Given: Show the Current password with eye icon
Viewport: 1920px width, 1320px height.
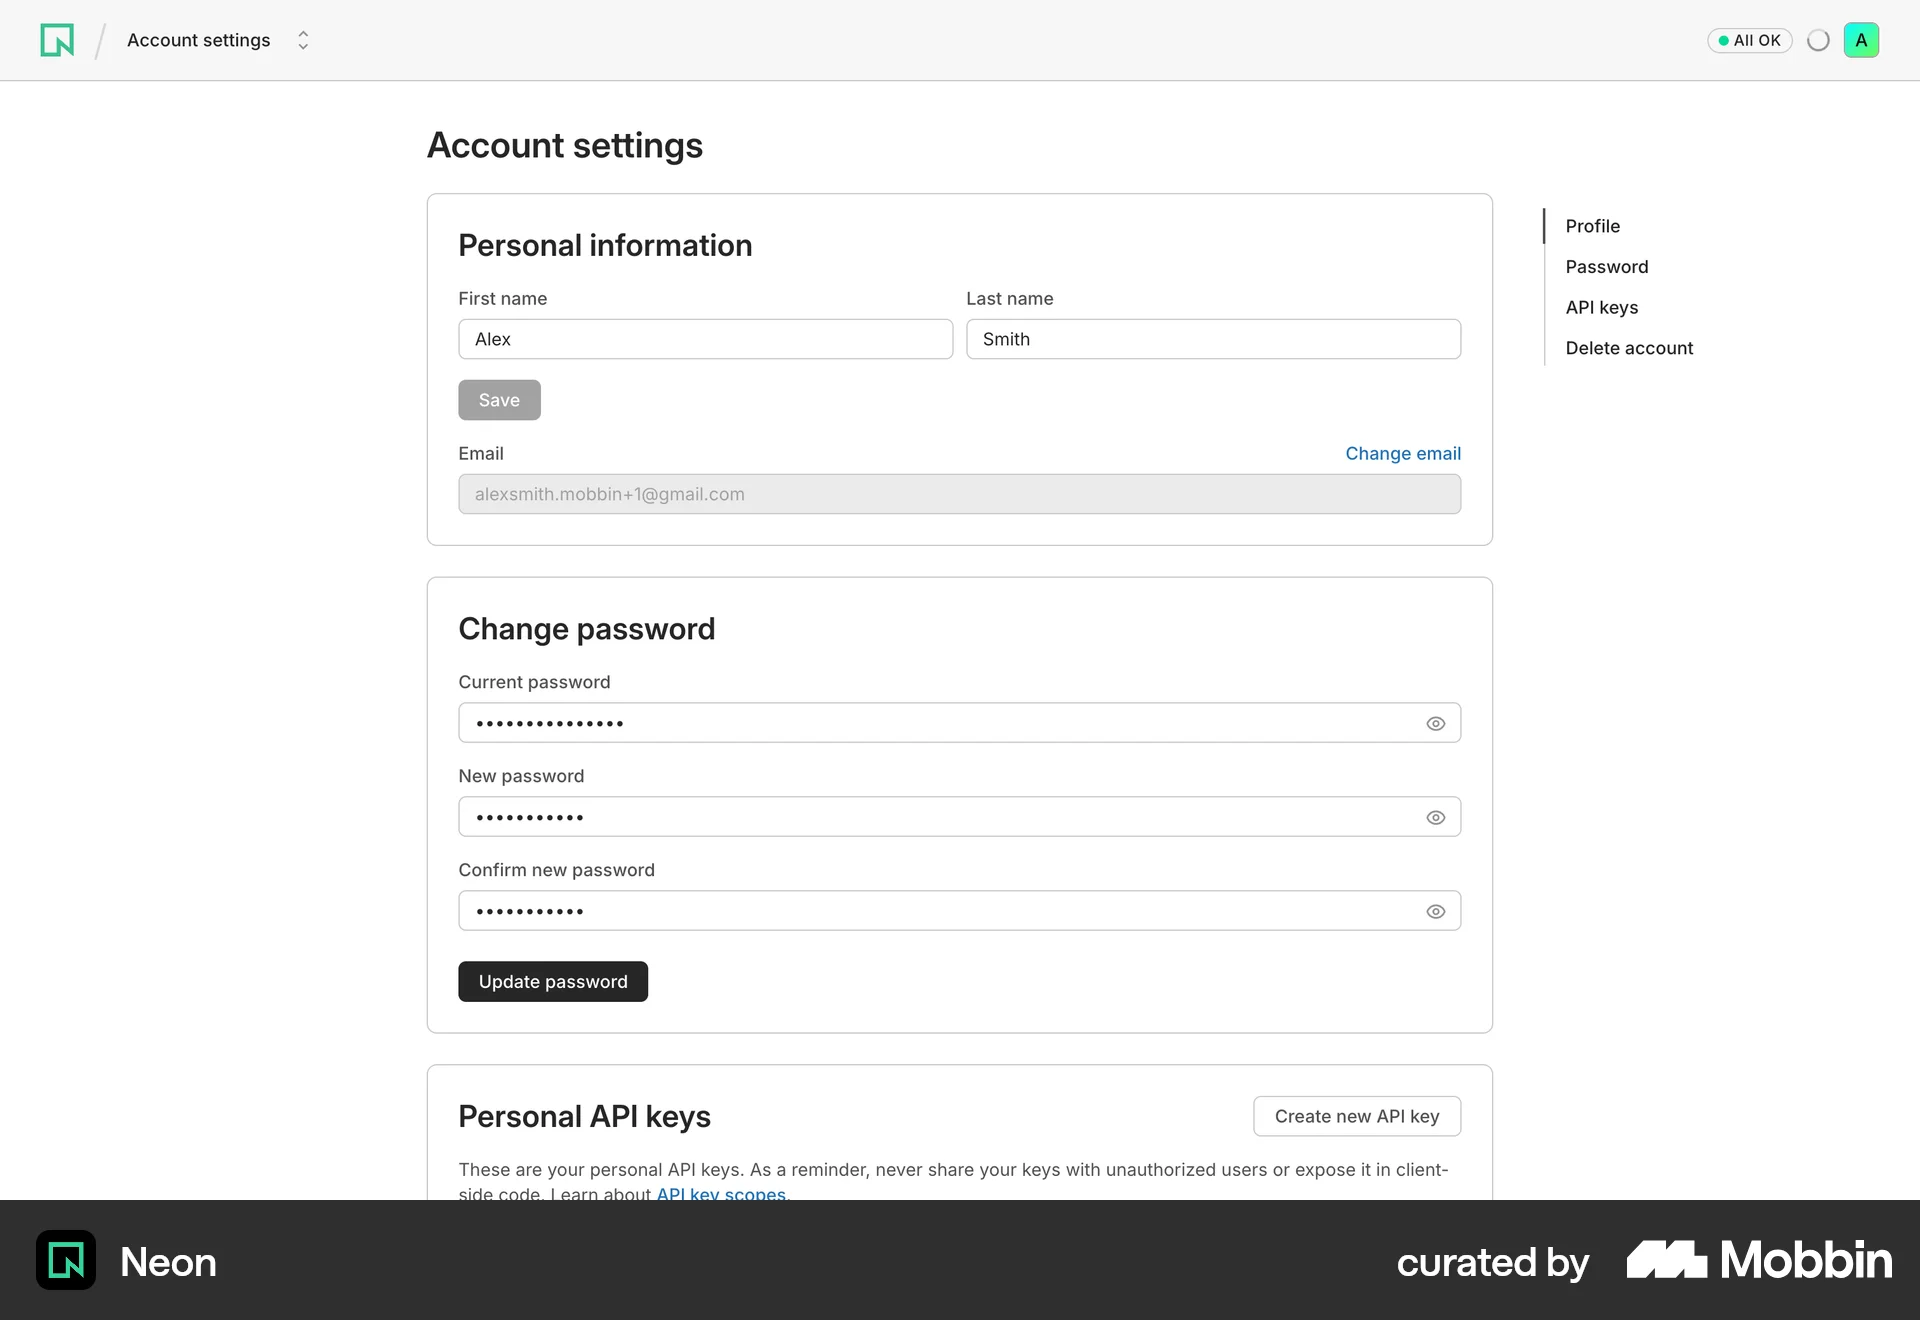Looking at the screenshot, I should click(1435, 723).
